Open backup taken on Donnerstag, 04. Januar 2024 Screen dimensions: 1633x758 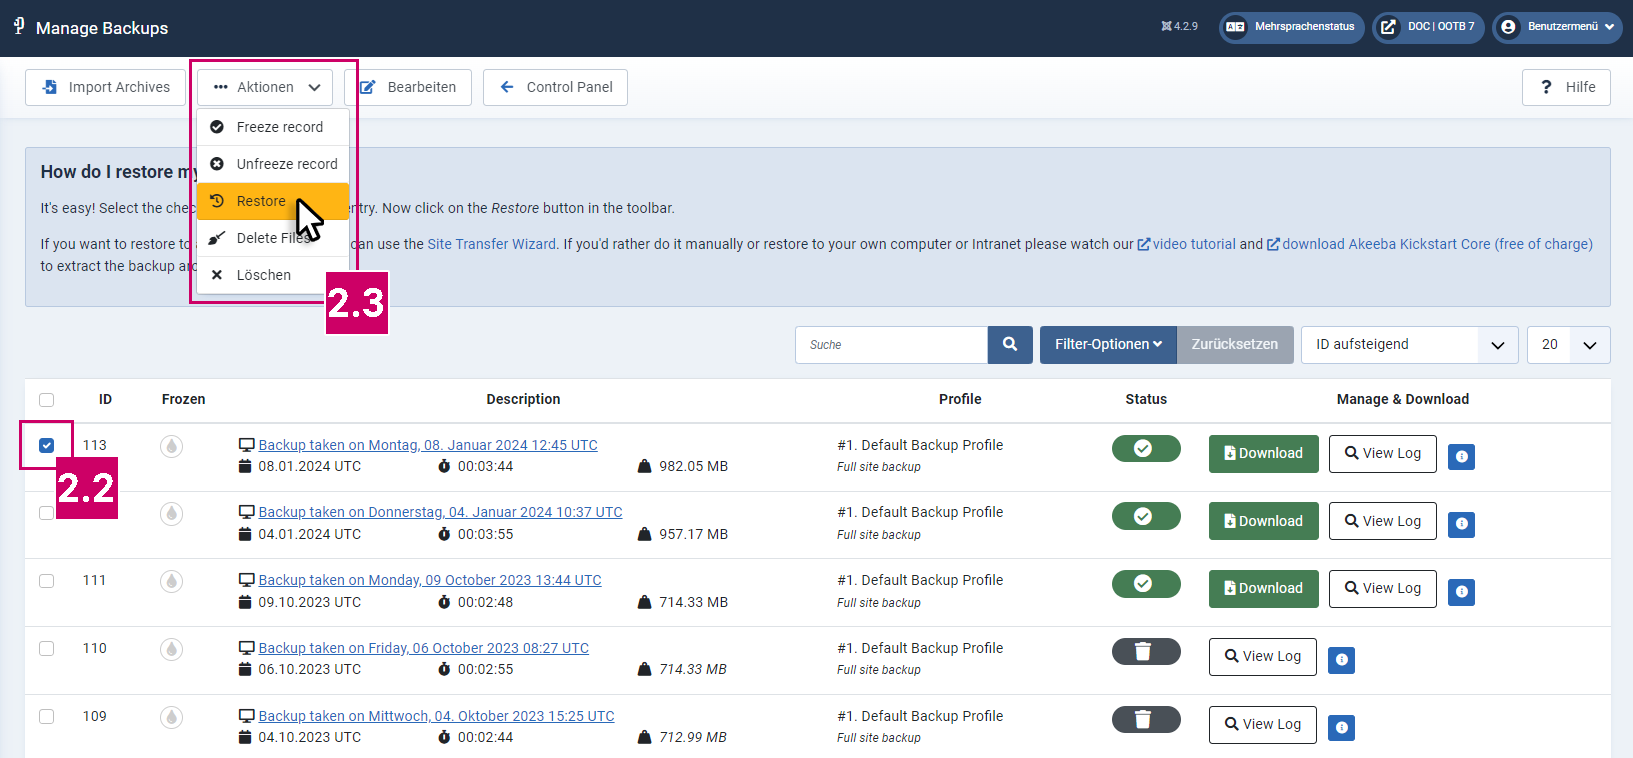[x=440, y=512]
